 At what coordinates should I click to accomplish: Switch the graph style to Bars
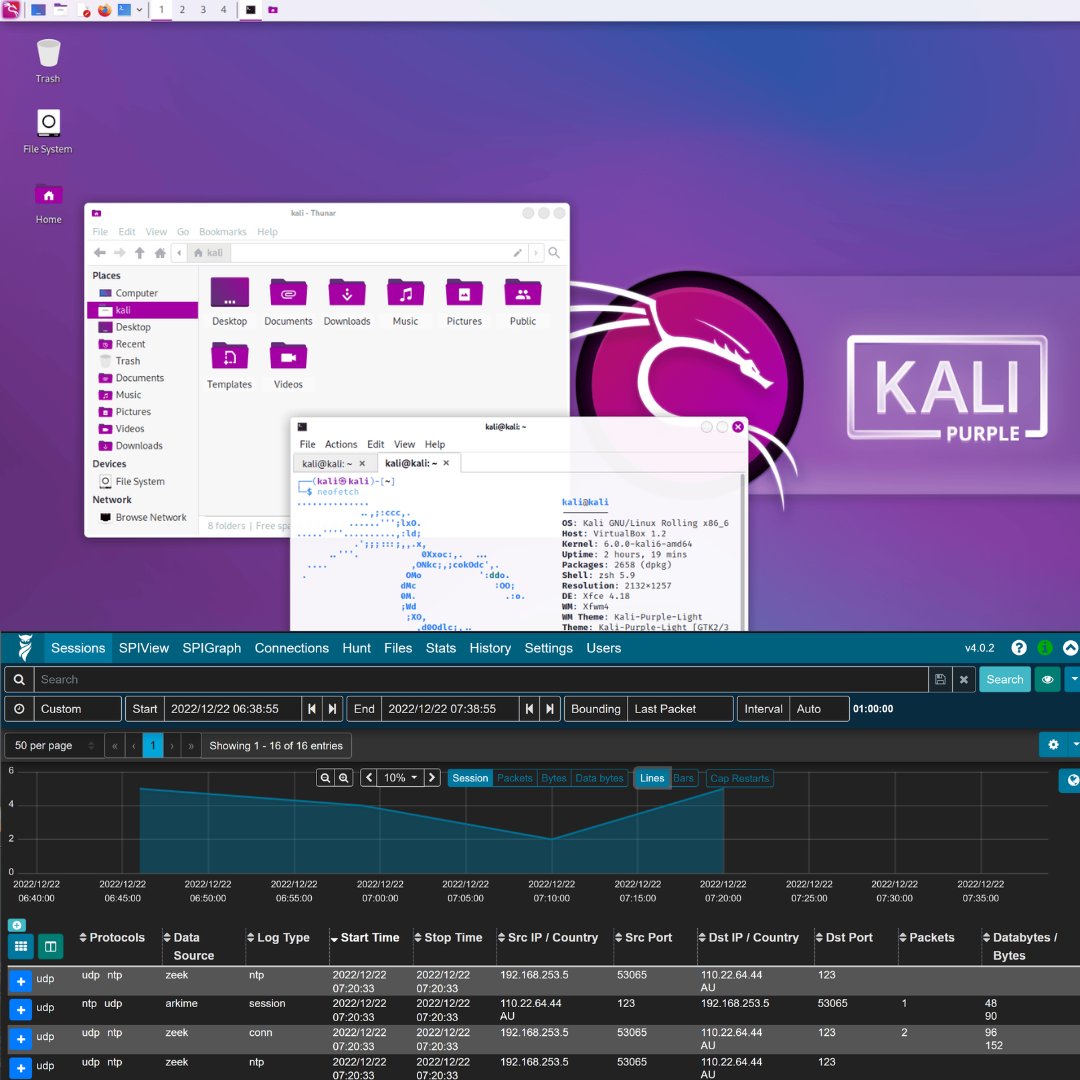(683, 778)
